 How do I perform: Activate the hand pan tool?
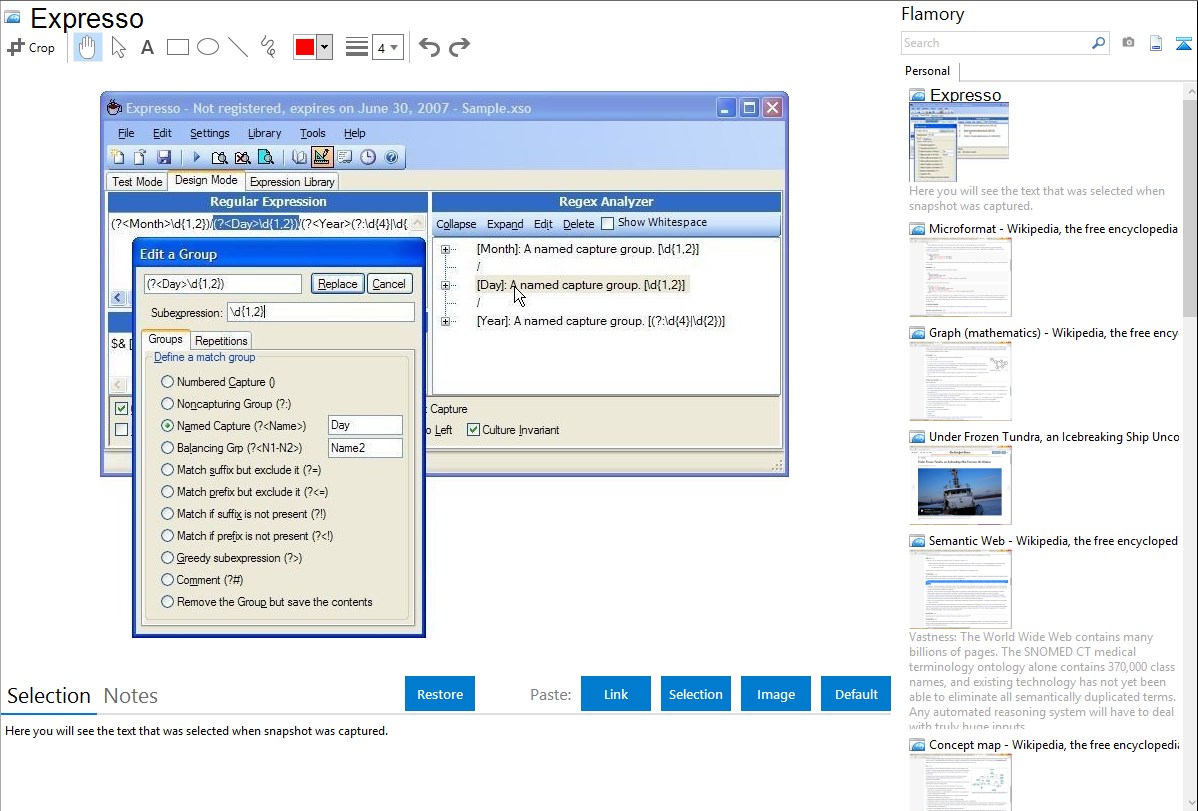tap(88, 47)
